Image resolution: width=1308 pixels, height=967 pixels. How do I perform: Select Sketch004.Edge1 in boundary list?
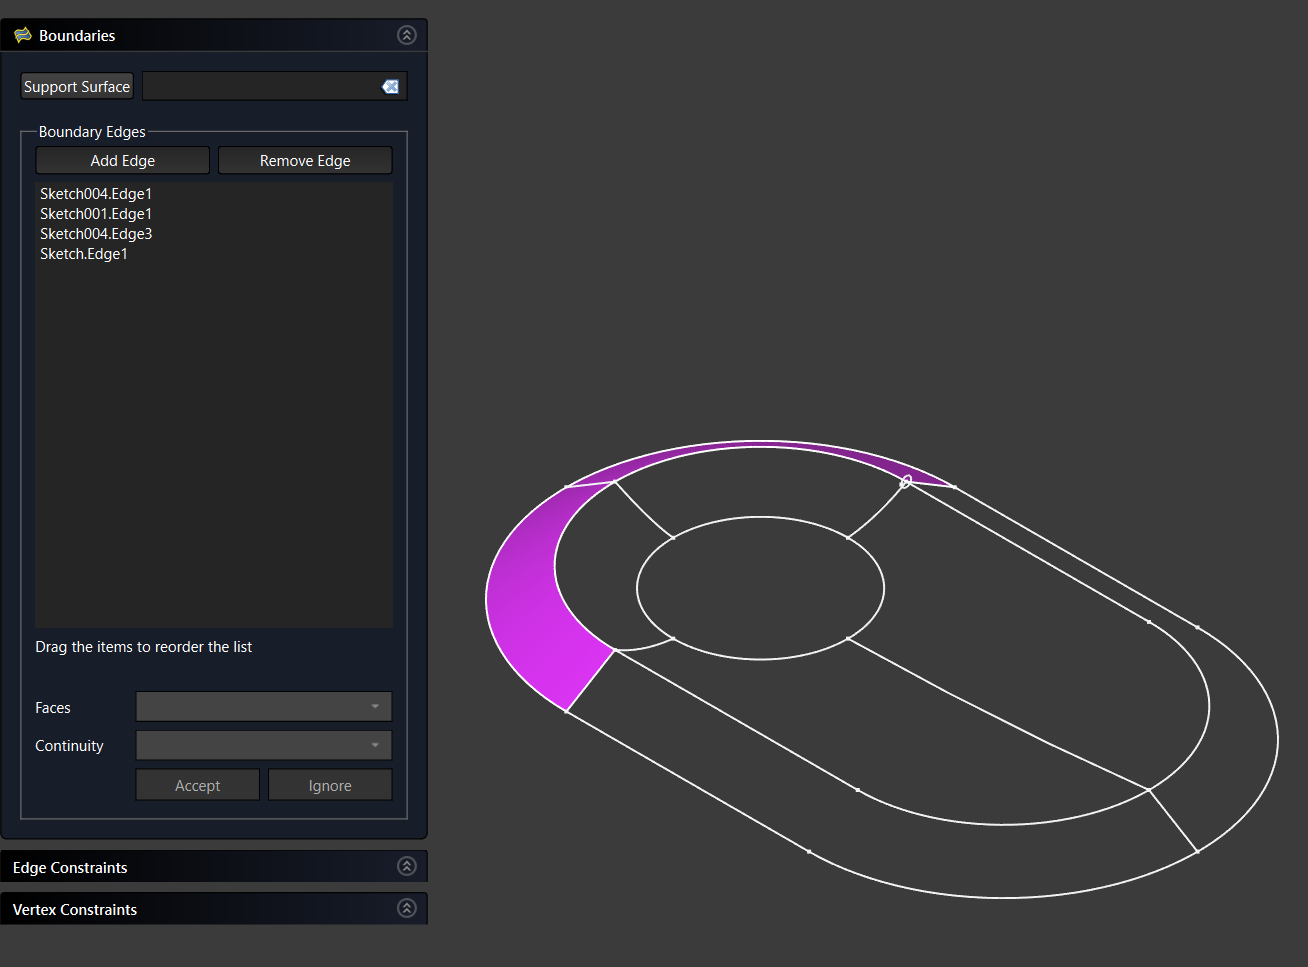pyautogui.click(x=96, y=194)
